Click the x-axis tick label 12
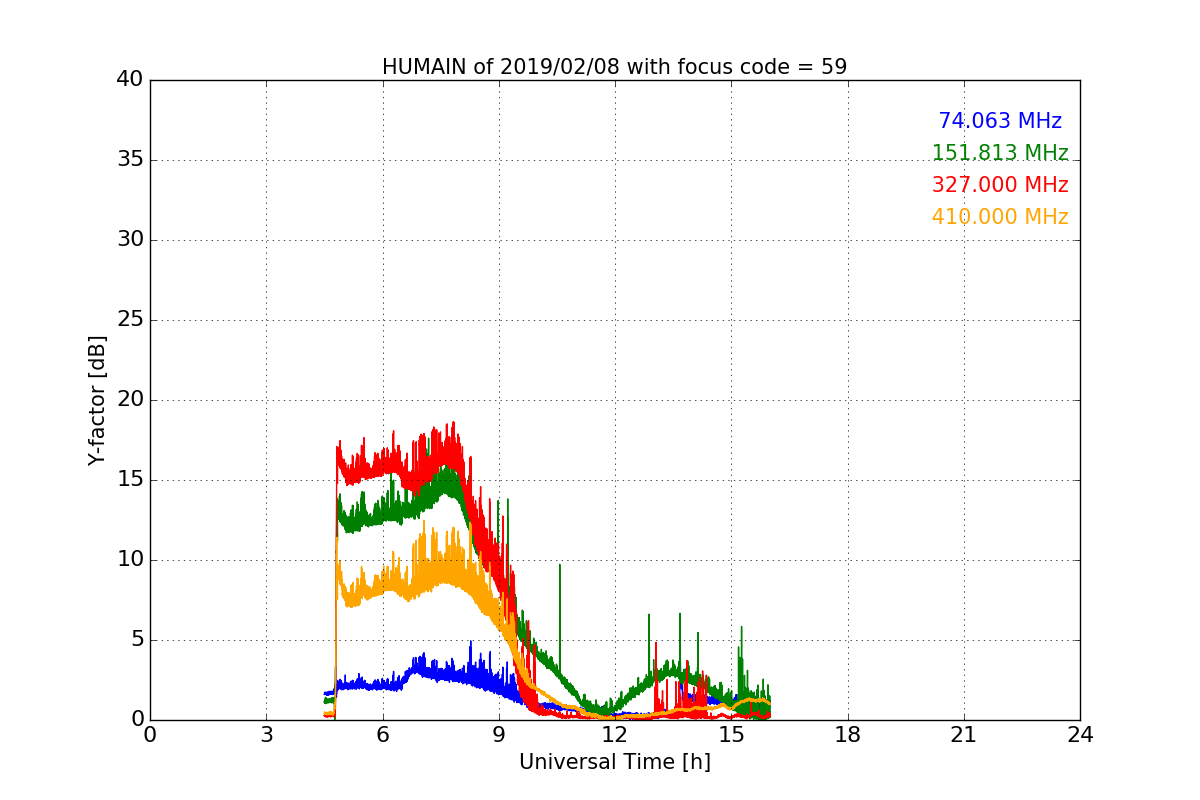This screenshot has height=800, width=1200. coord(615,735)
